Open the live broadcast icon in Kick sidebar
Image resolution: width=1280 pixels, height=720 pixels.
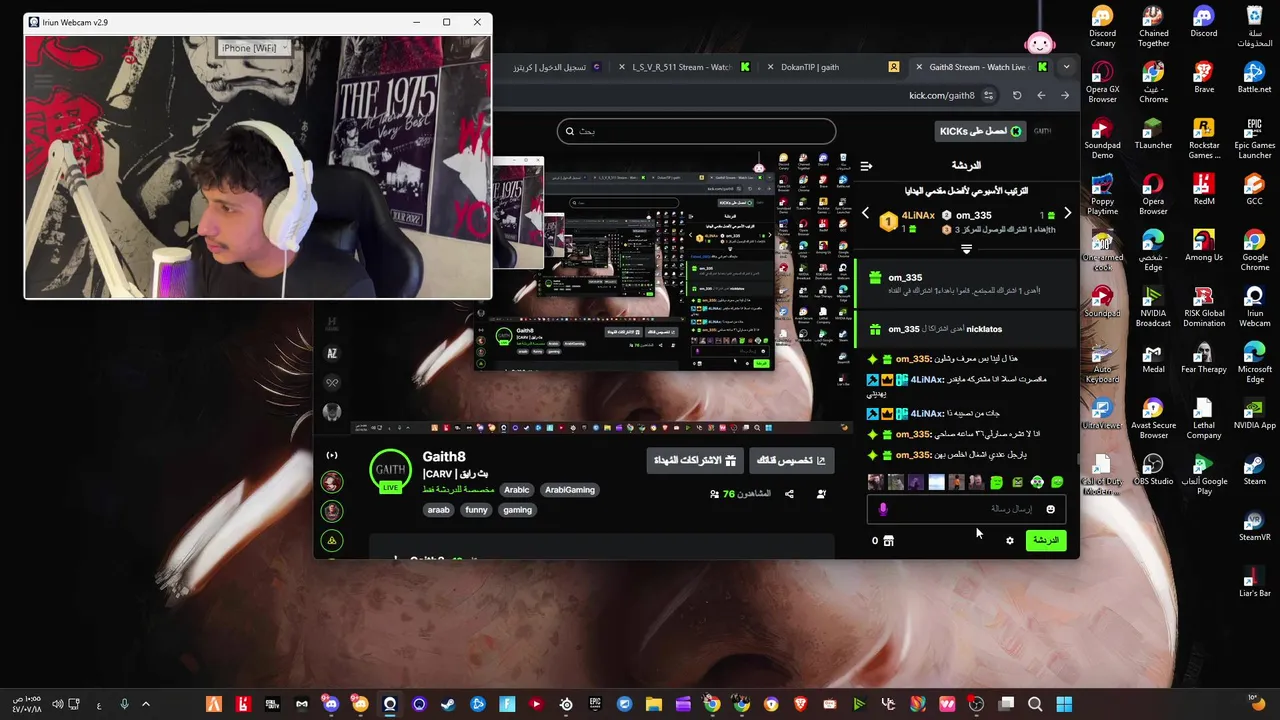[332, 456]
